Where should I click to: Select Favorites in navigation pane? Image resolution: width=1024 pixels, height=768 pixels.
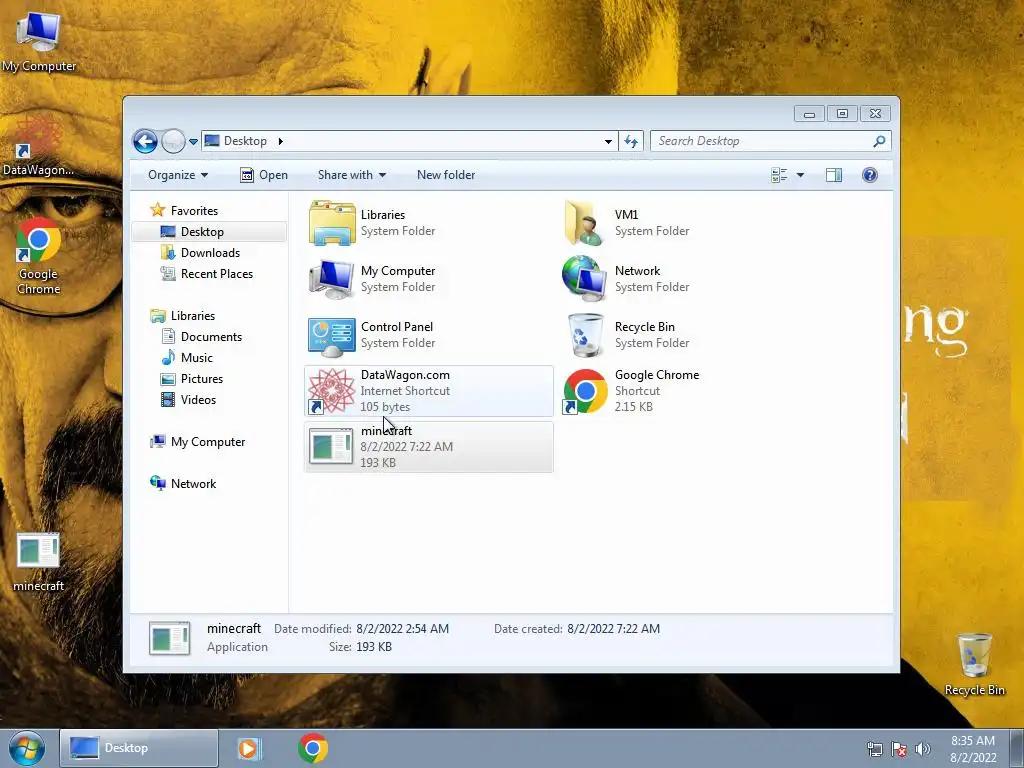pos(194,211)
